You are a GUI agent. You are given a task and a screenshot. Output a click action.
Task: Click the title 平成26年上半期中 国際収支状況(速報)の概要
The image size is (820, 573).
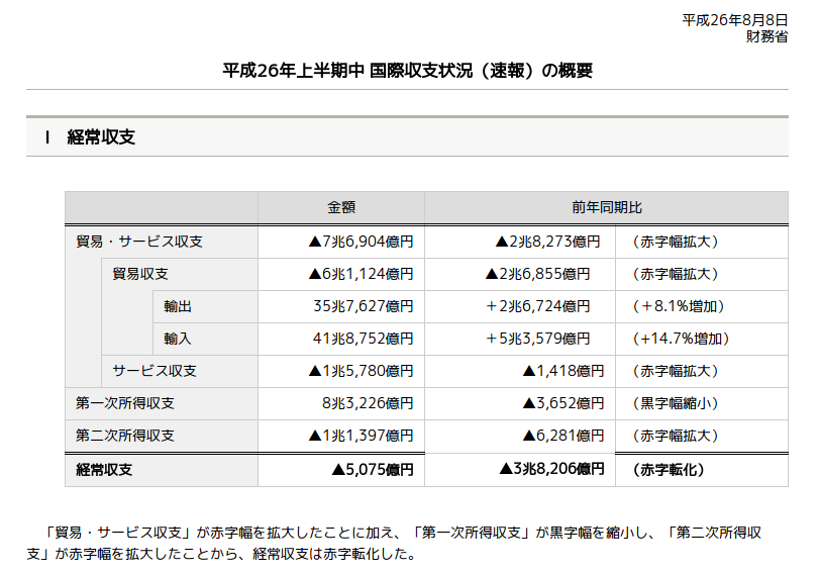click(x=407, y=70)
